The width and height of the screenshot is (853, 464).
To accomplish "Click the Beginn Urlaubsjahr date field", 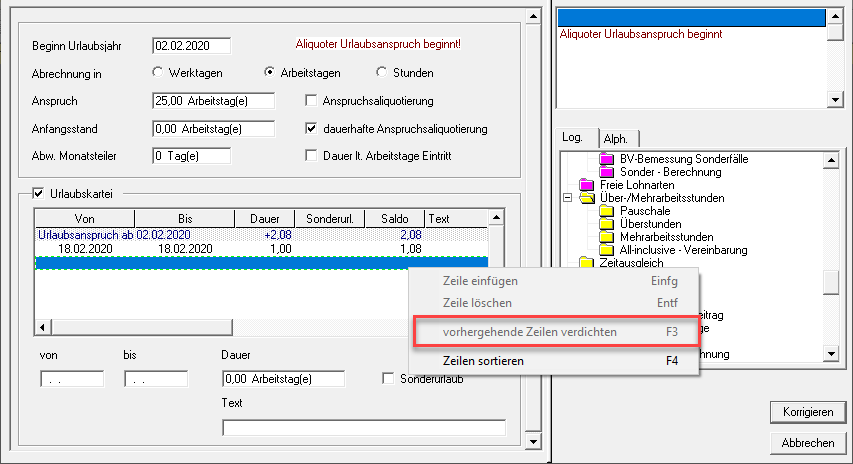I will [x=191, y=45].
